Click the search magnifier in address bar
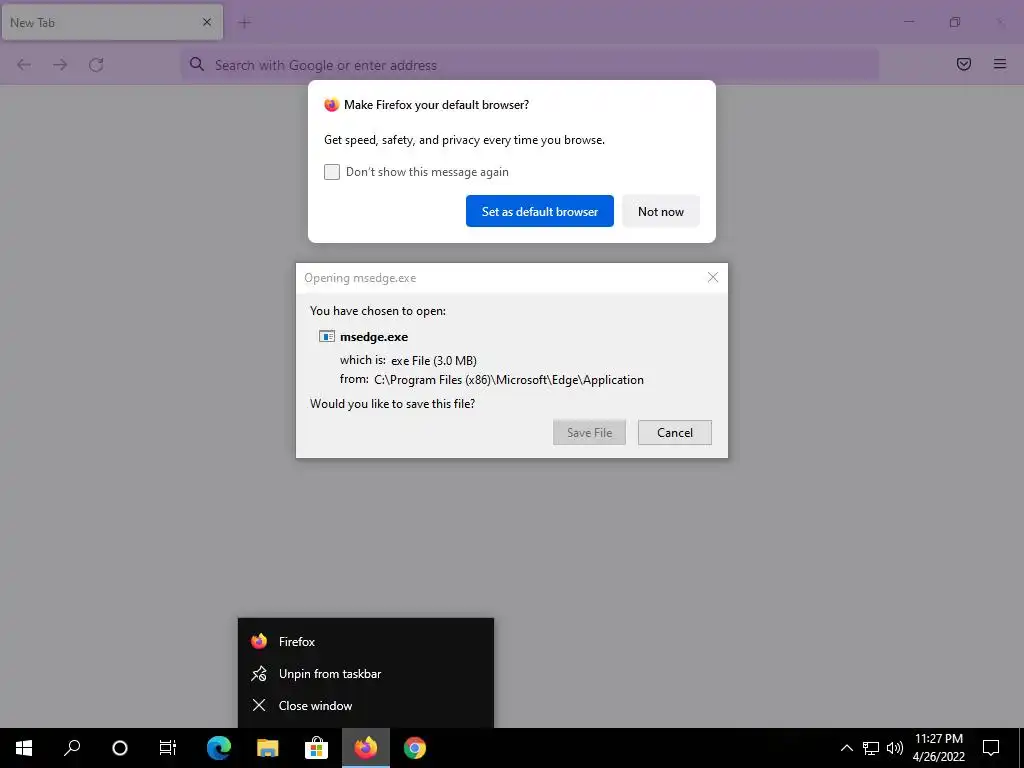 [x=197, y=64]
